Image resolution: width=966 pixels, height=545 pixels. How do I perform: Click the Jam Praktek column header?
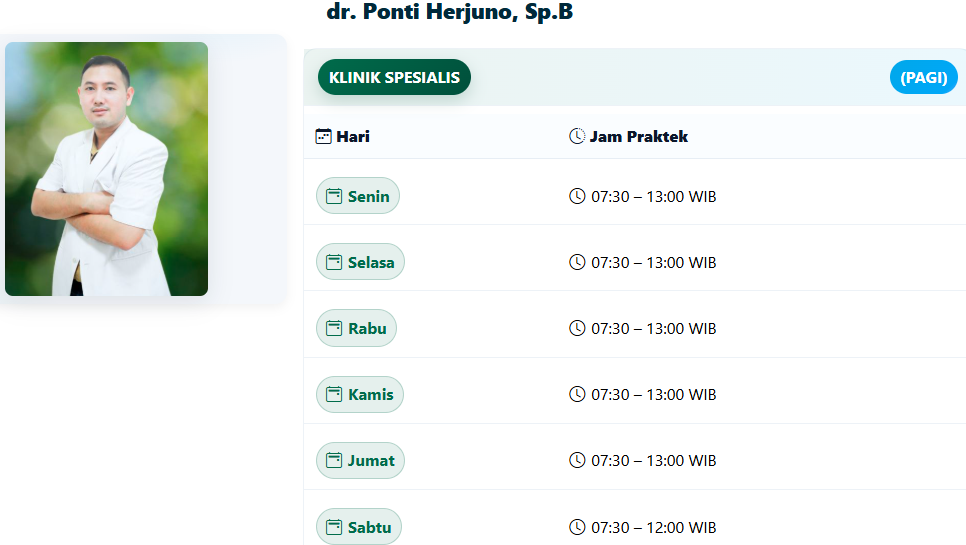(x=638, y=136)
